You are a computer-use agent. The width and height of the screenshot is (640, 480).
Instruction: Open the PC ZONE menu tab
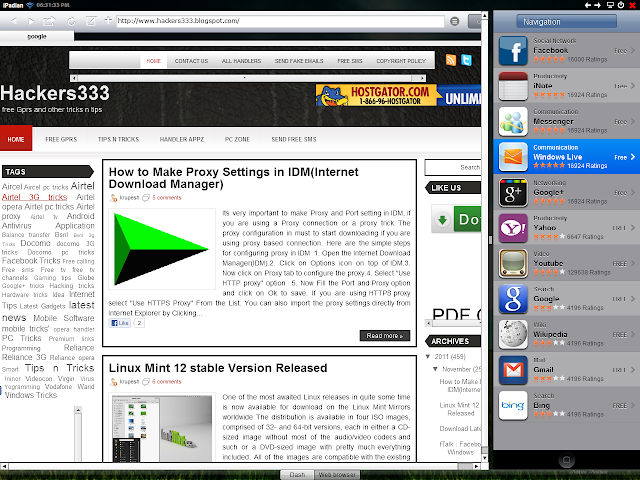tap(237, 139)
